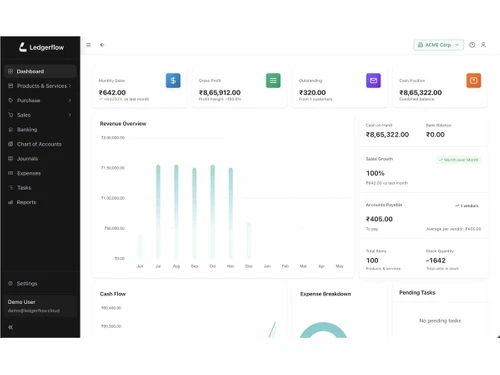Click the Reports bar chart icon
The image size is (500, 375).
(10, 202)
